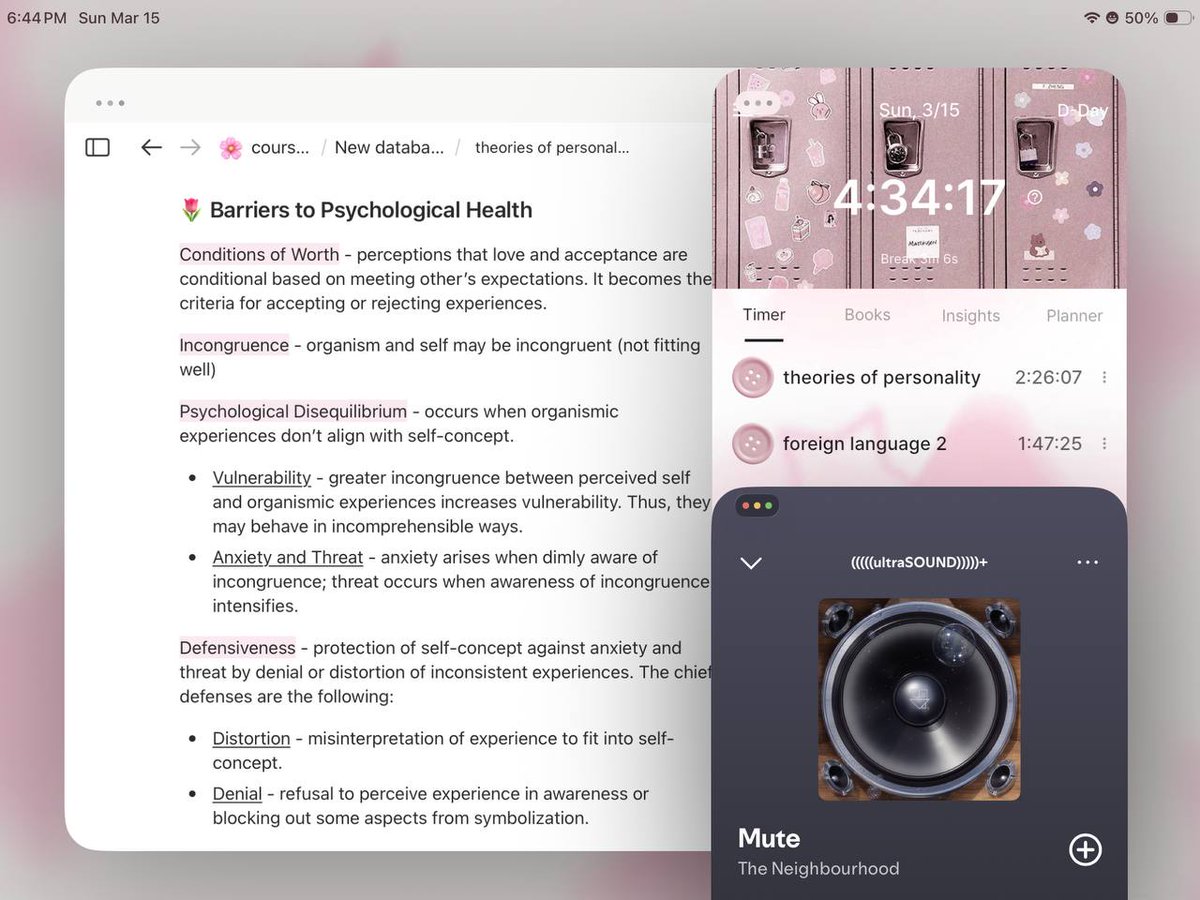Click the underlined 'Denial' term
1200x900 pixels.
tap(237, 794)
